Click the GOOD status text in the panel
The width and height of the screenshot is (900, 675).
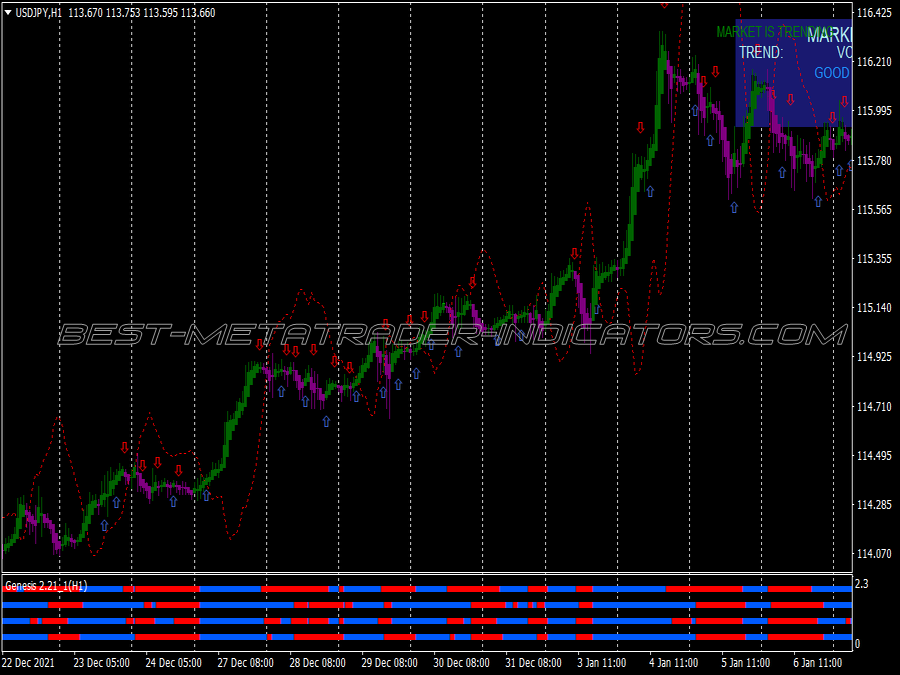click(x=832, y=73)
